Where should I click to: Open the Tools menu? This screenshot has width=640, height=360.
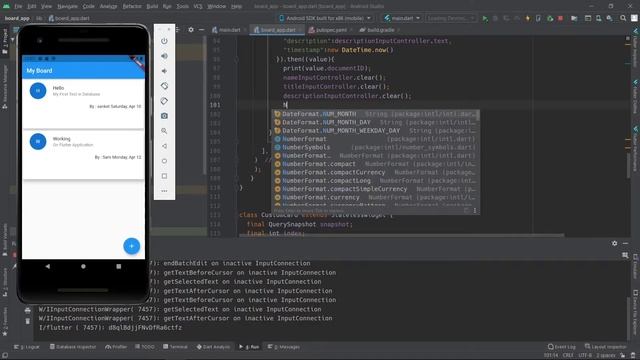coord(182,6)
